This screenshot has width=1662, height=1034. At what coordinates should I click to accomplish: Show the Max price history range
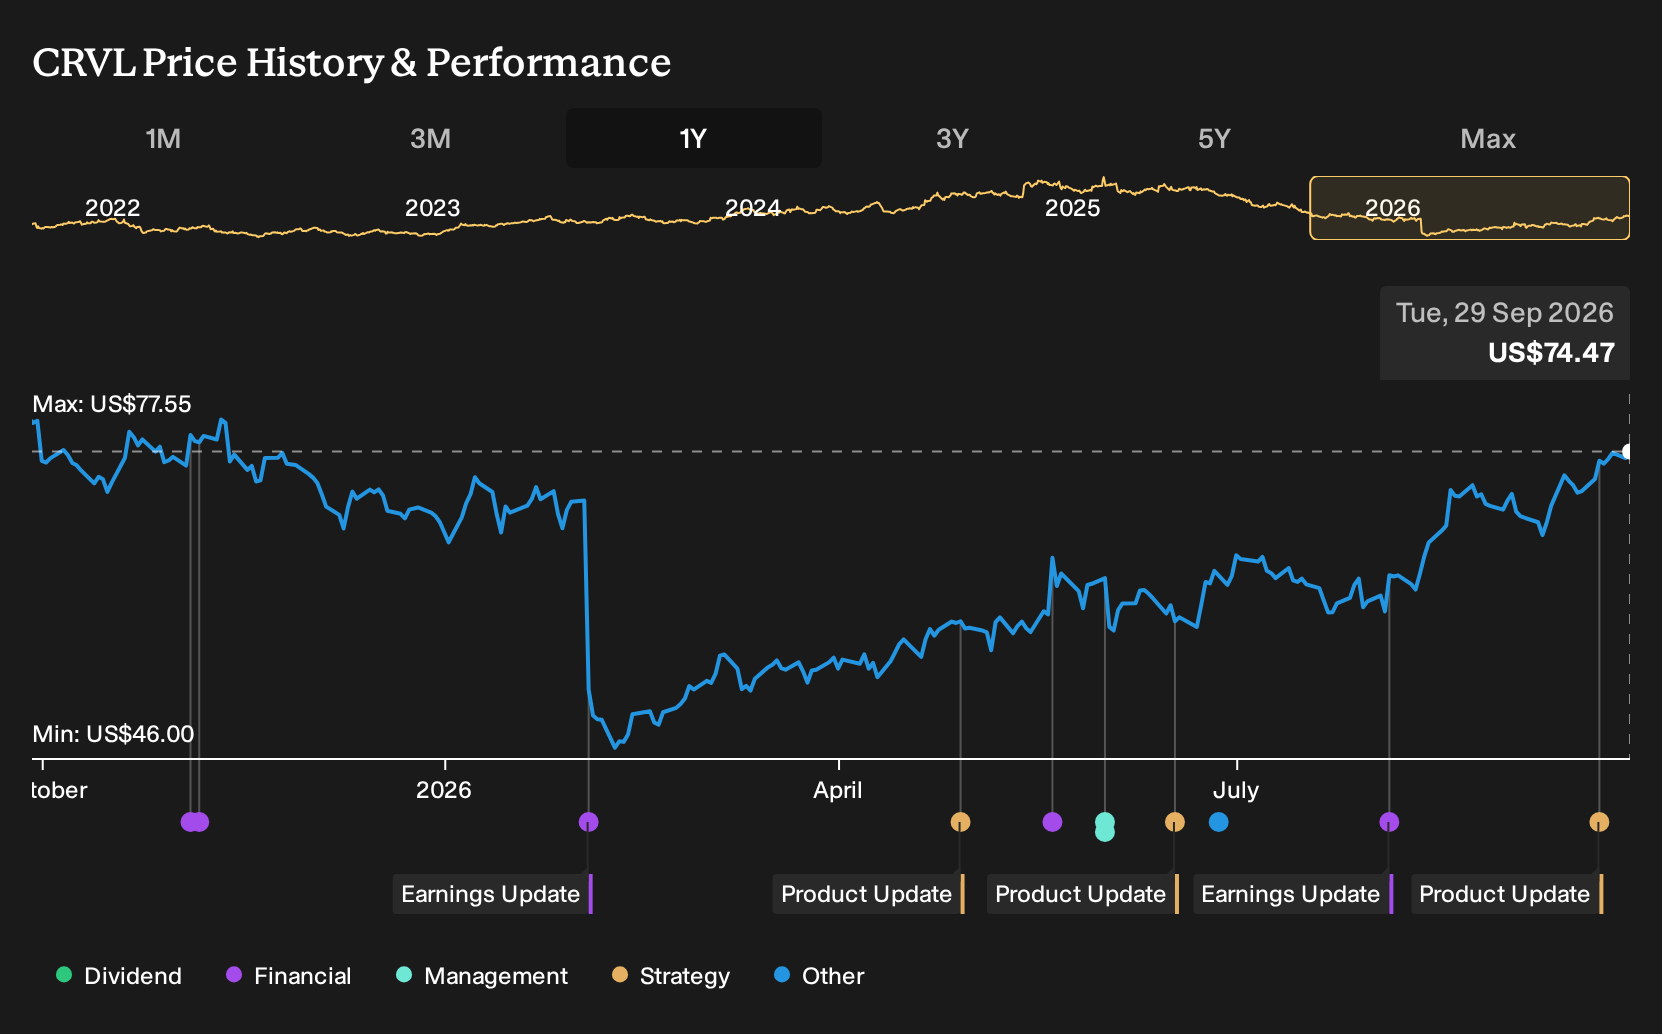(1488, 138)
